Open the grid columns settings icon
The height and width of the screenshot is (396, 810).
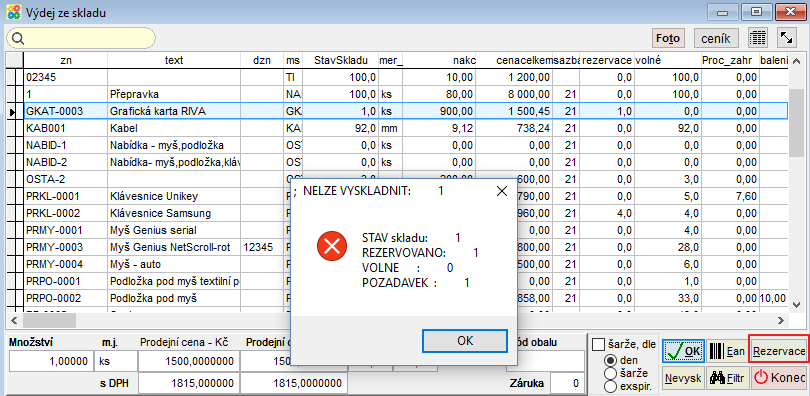[757, 38]
